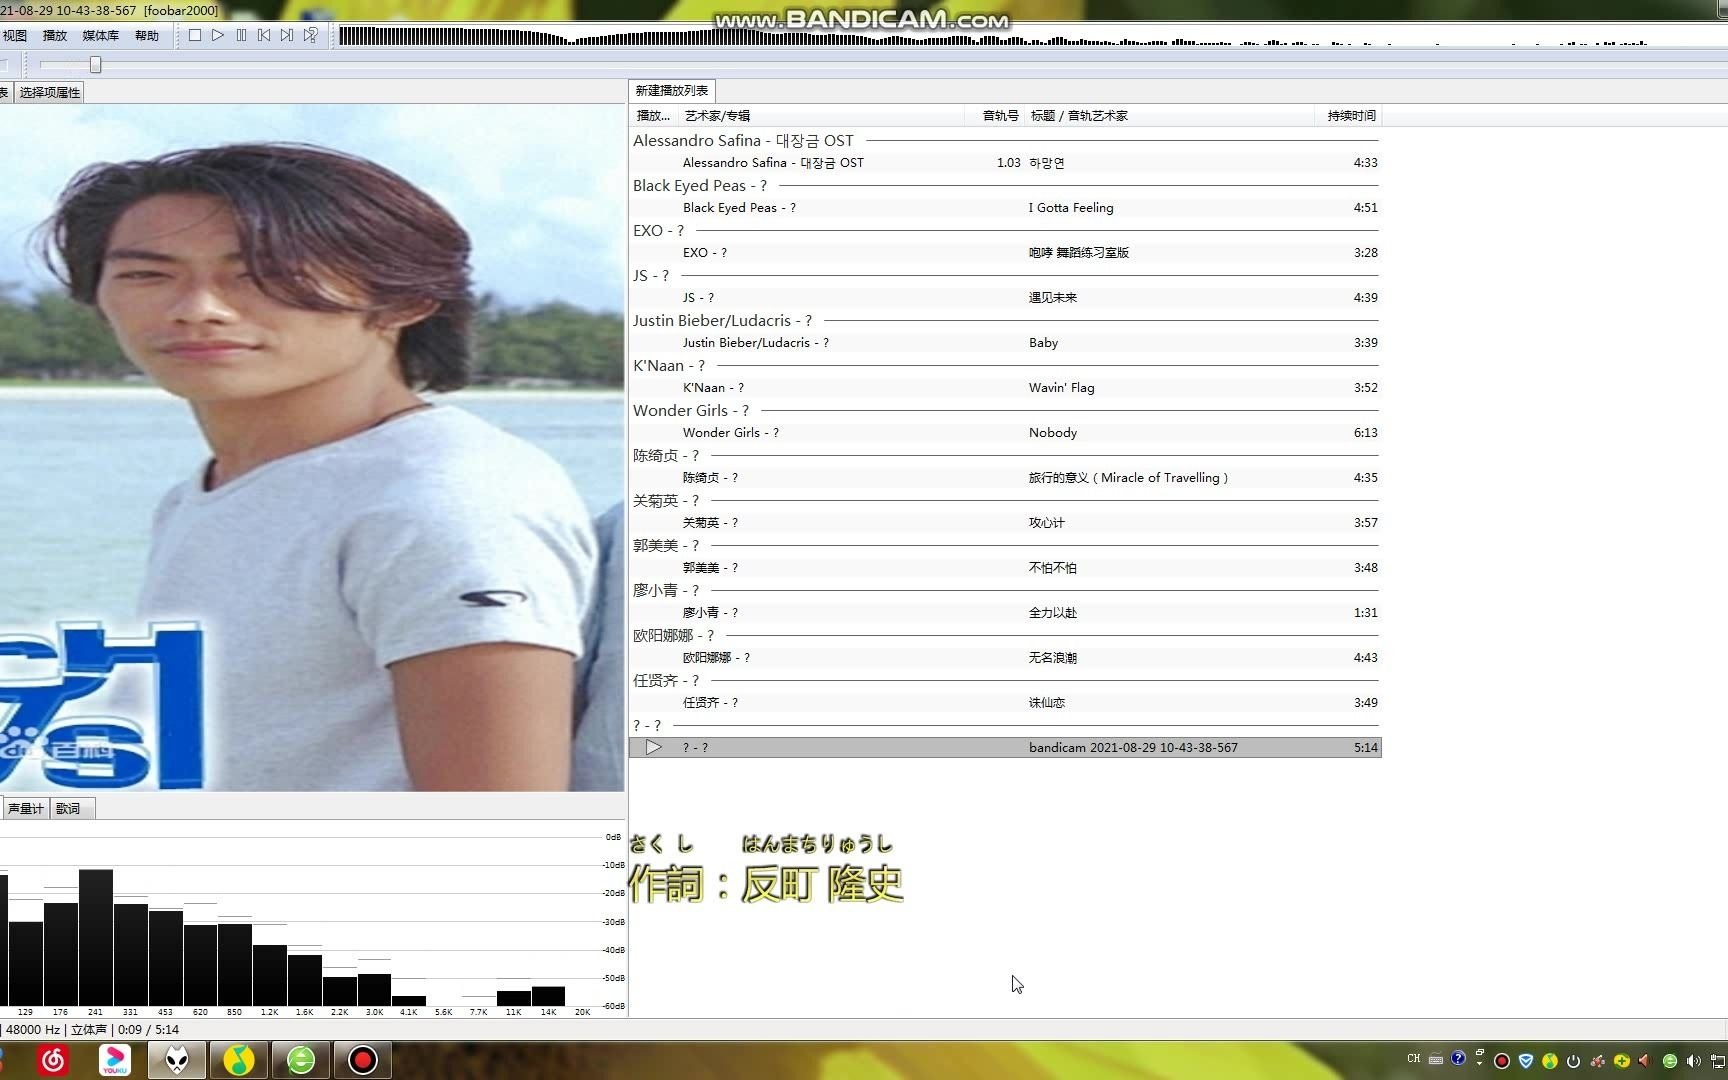Click the 0:09 / 5:14 playback time in status bar
Screen dimensions: 1728x1080
coord(148,1030)
